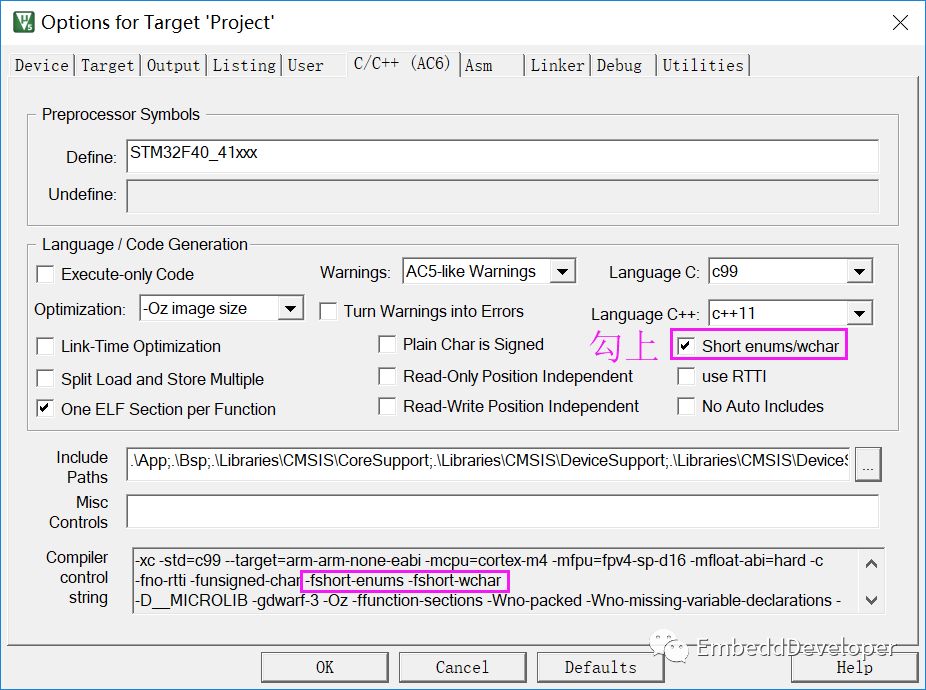926x690 pixels.
Task: Click compiler control string scroll-down arrow
Action: click(x=871, y=600)
